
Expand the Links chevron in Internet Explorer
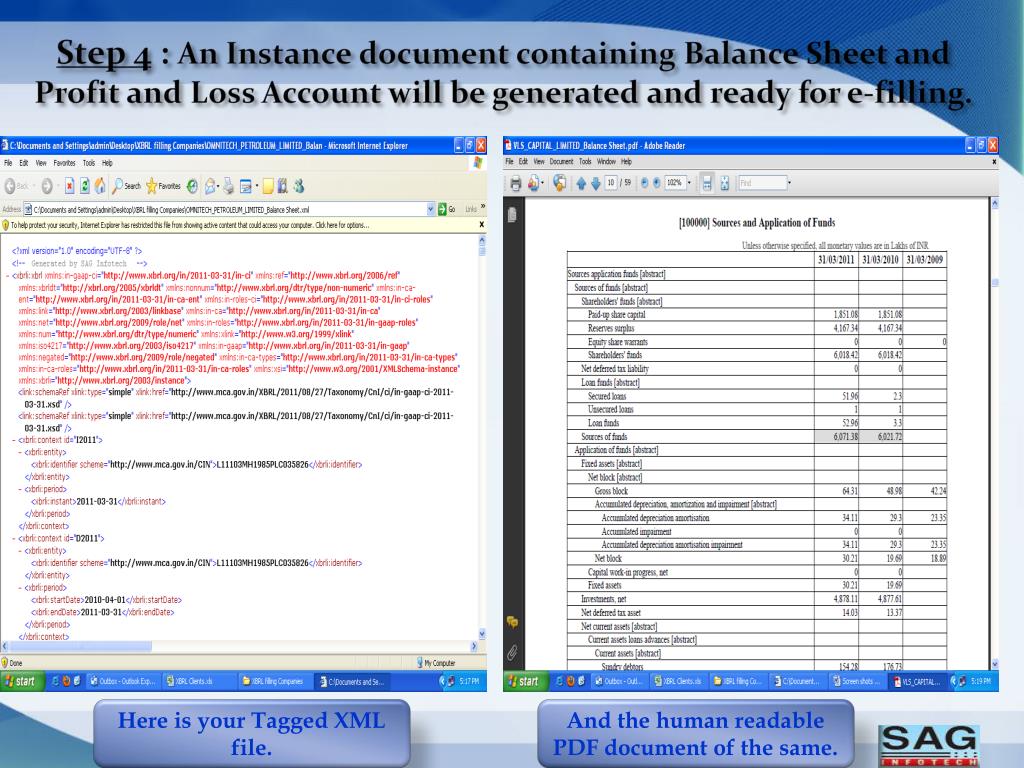point(483,207)
